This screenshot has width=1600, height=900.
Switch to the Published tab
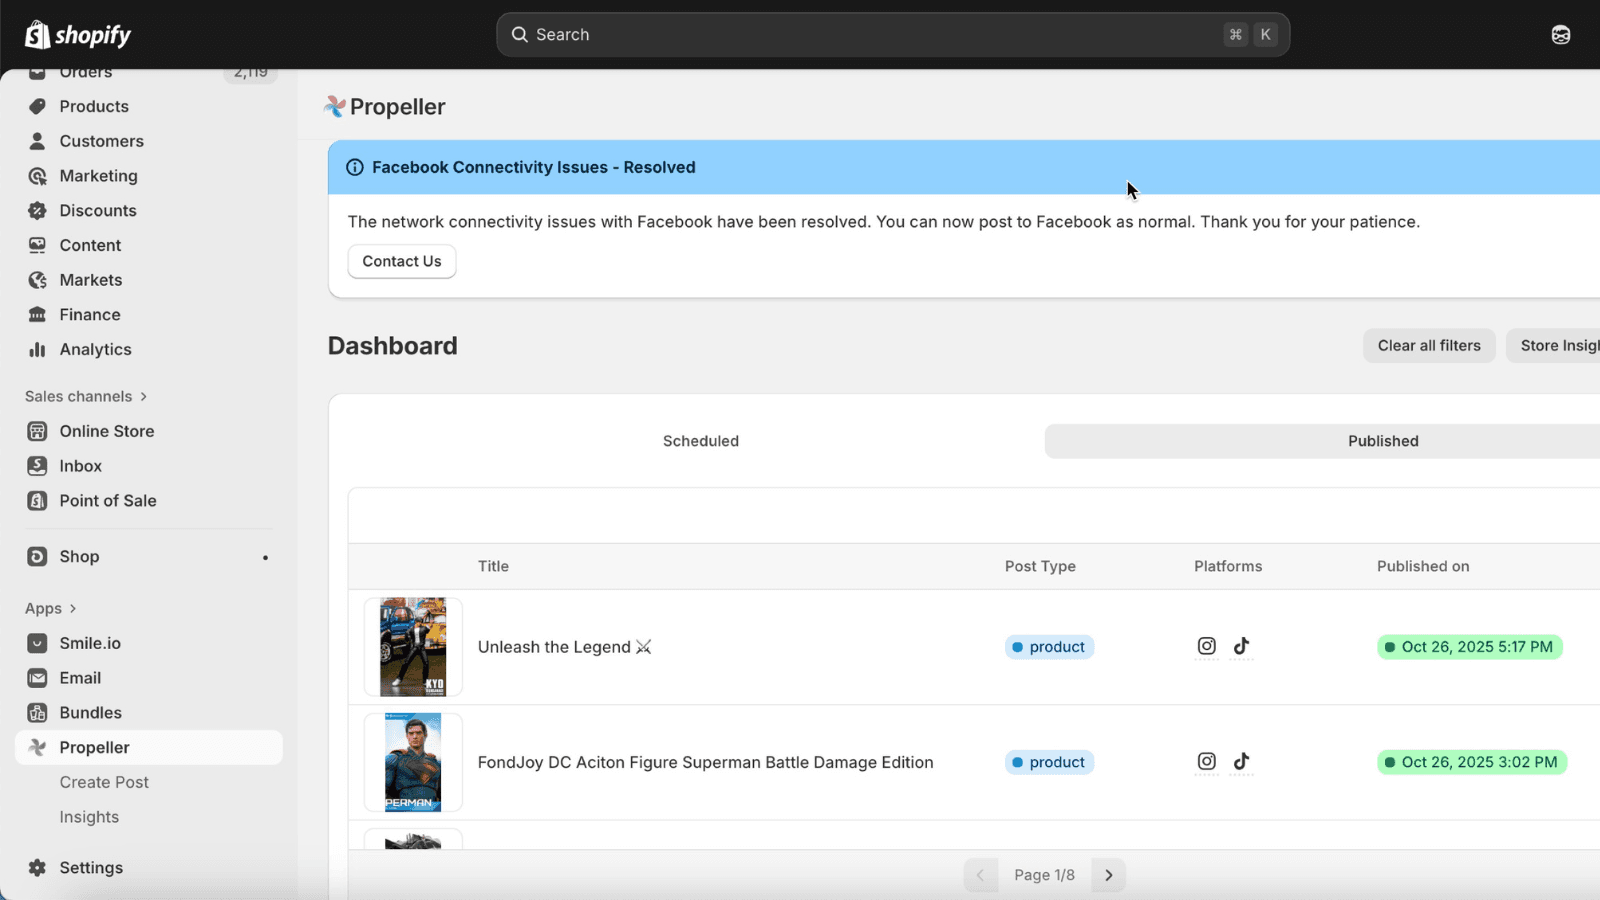coord(1383,440)
